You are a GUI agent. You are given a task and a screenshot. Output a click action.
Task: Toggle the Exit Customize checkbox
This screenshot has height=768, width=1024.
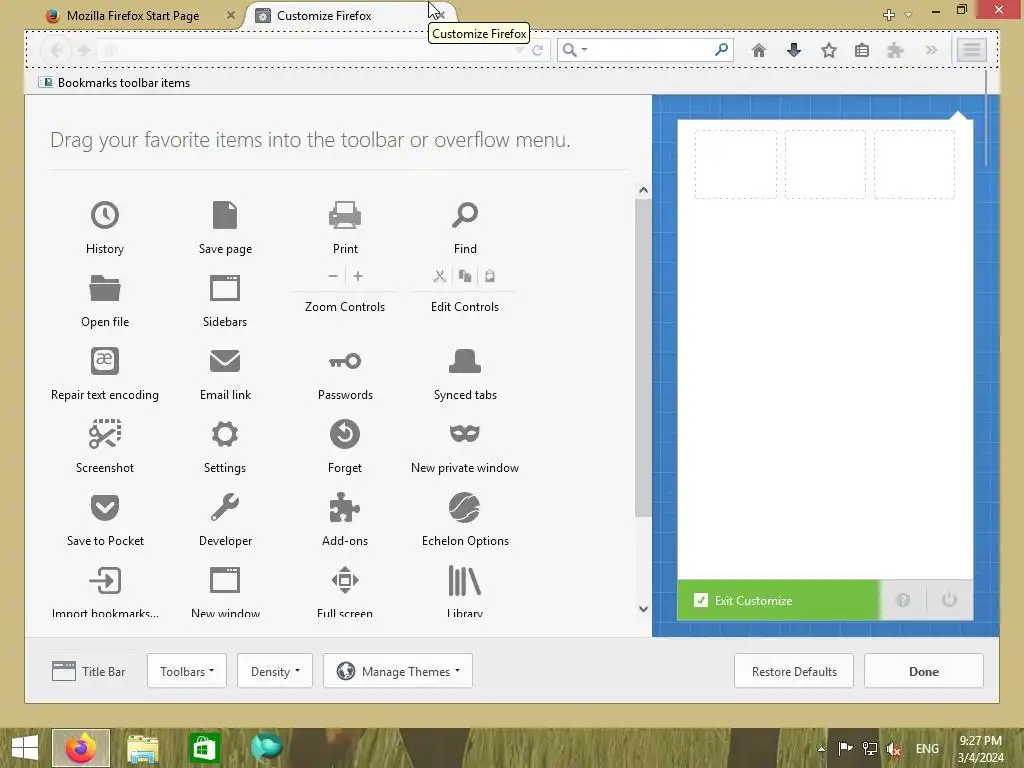click(x=701, y=600)
